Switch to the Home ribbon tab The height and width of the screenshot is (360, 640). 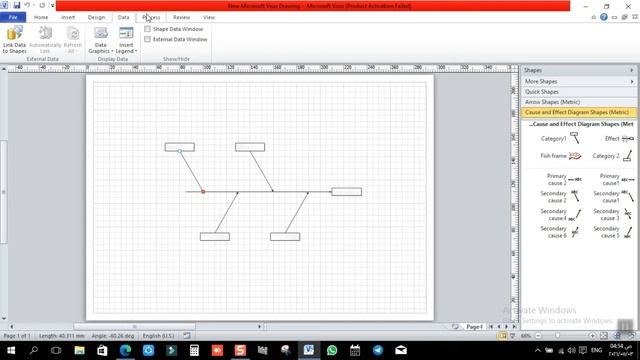pos(41,17)
